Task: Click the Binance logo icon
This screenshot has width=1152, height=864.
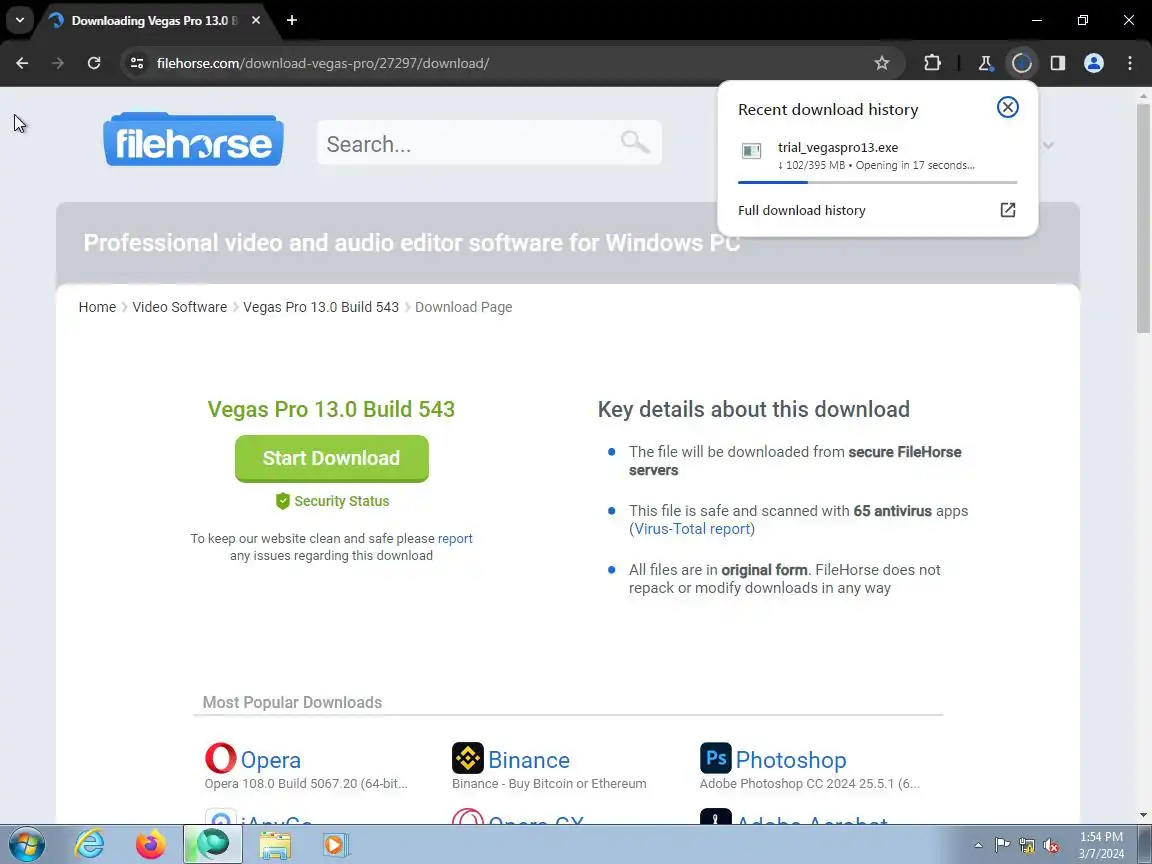Action: [467, 758]
